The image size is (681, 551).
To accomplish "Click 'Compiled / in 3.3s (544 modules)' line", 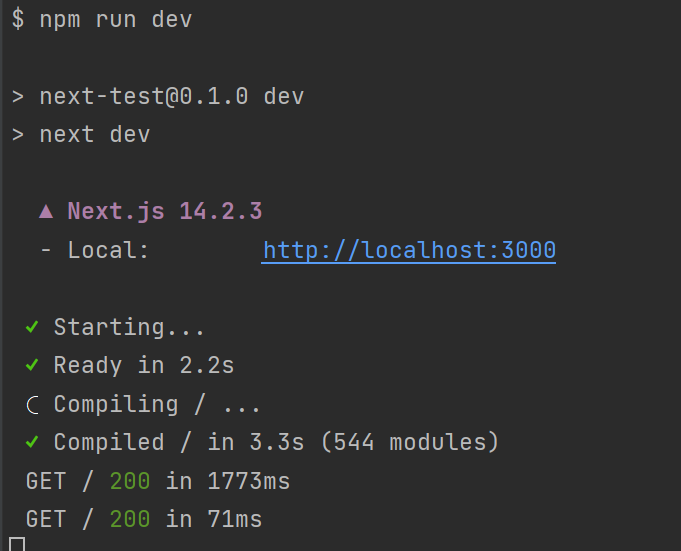I will click(x=276, y=442).
